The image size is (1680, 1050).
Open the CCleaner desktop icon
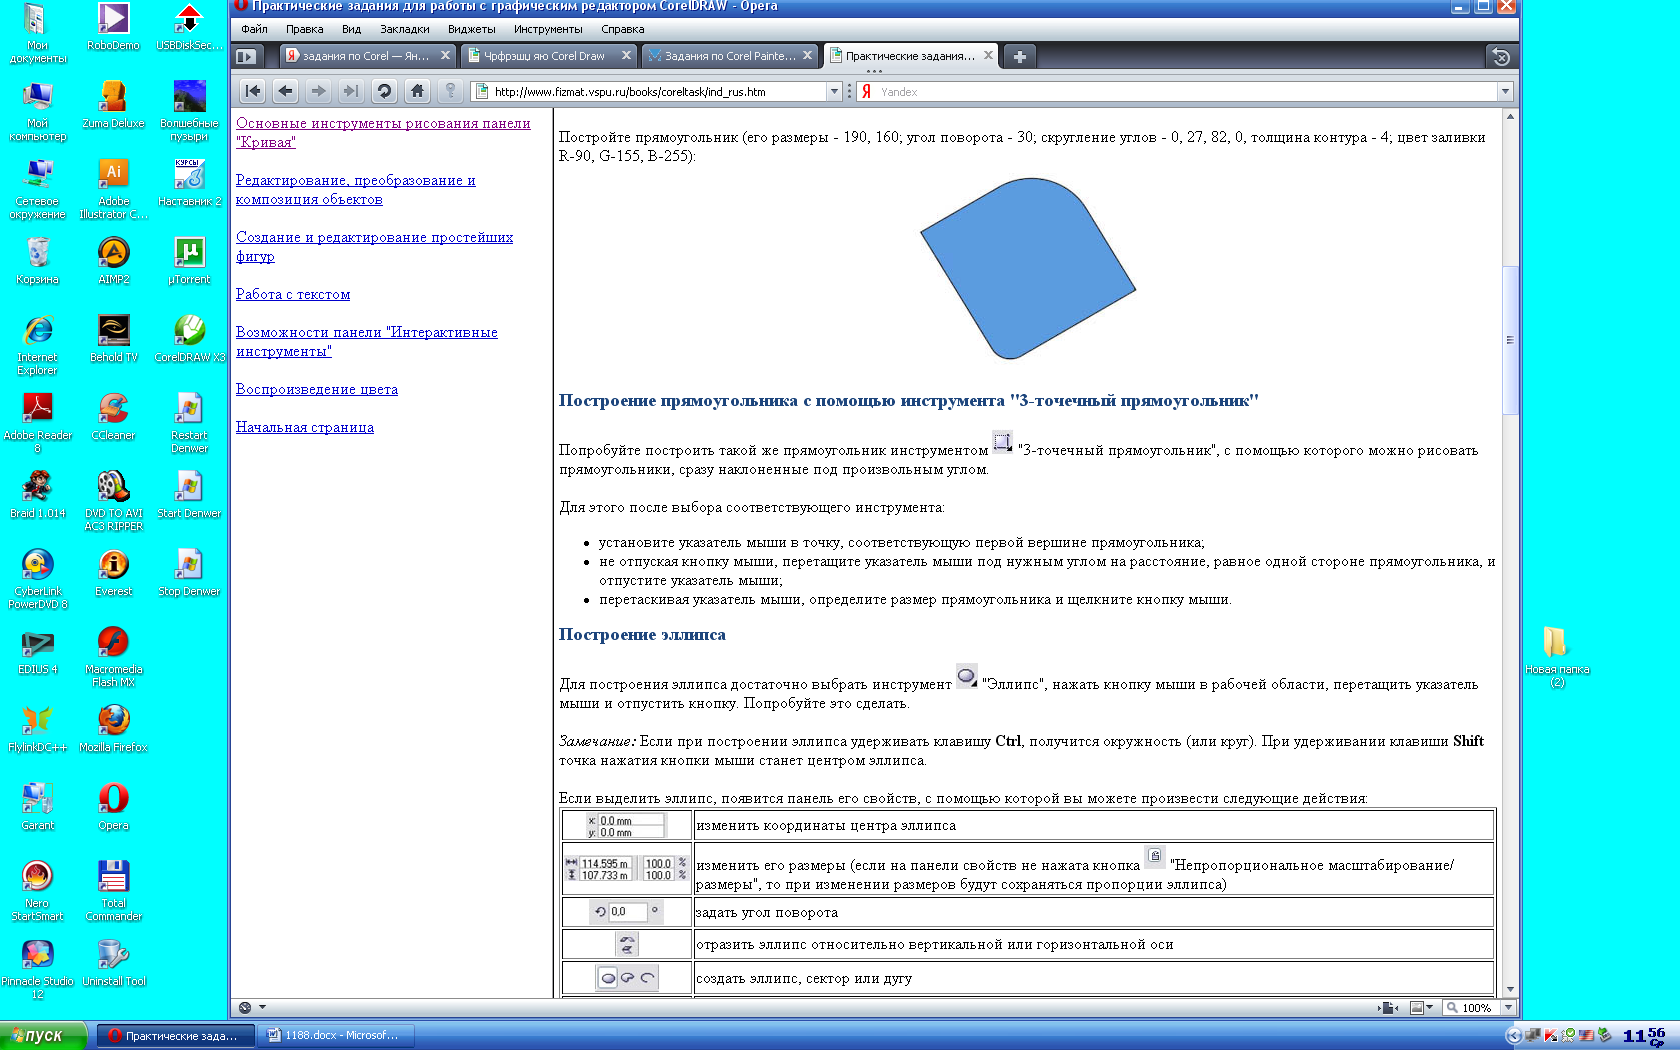click(x=114, y=416)
